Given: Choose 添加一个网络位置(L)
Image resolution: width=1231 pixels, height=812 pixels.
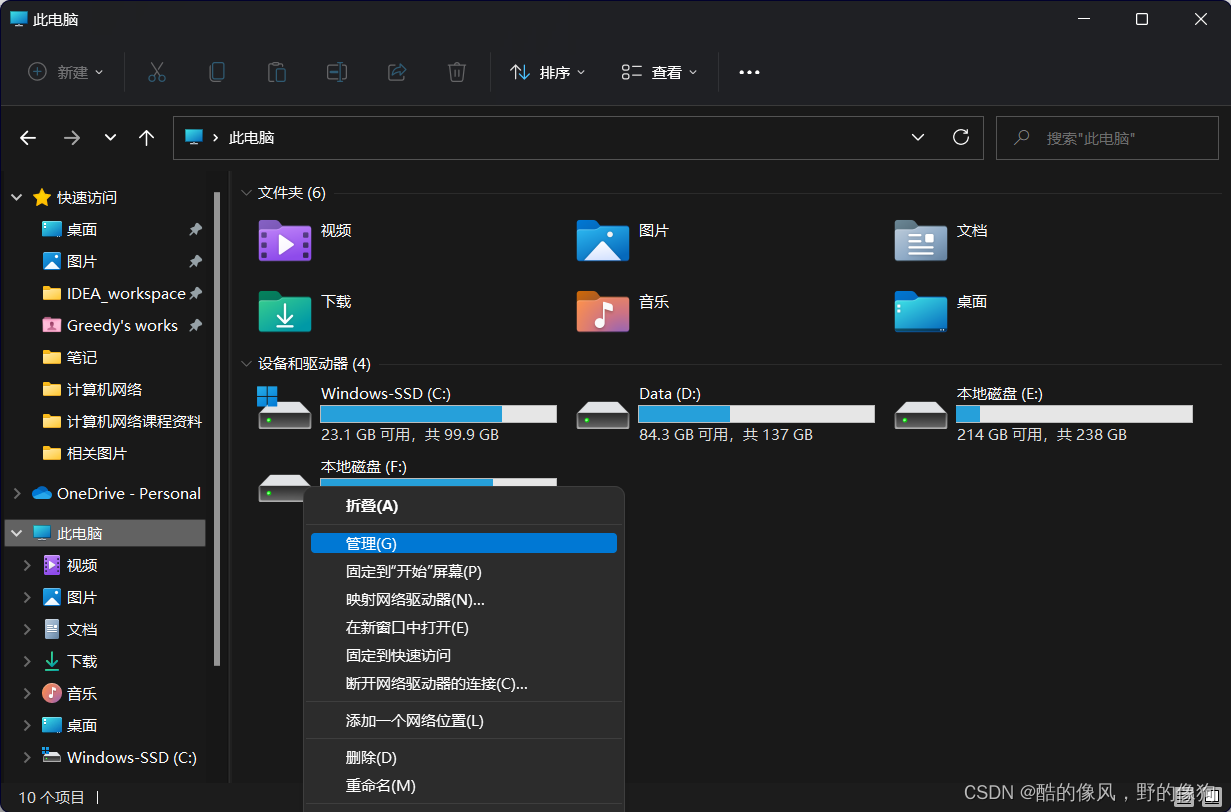Looking at the screenshot, I should [x=464, y=720].
